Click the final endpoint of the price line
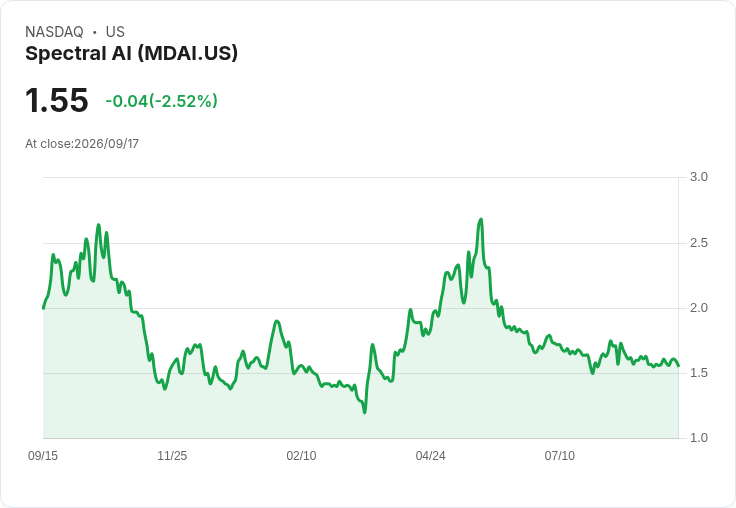 (x=678, y=366)
